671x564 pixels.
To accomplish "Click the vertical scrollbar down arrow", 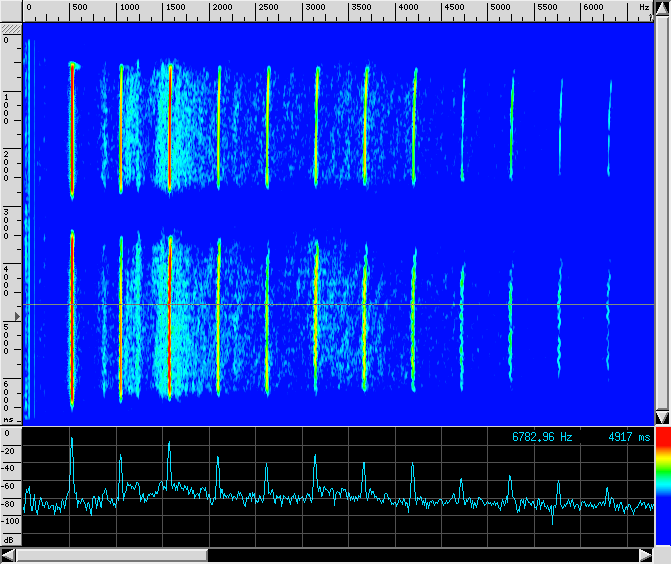I will pyautogui.click(x=661, y=417).
